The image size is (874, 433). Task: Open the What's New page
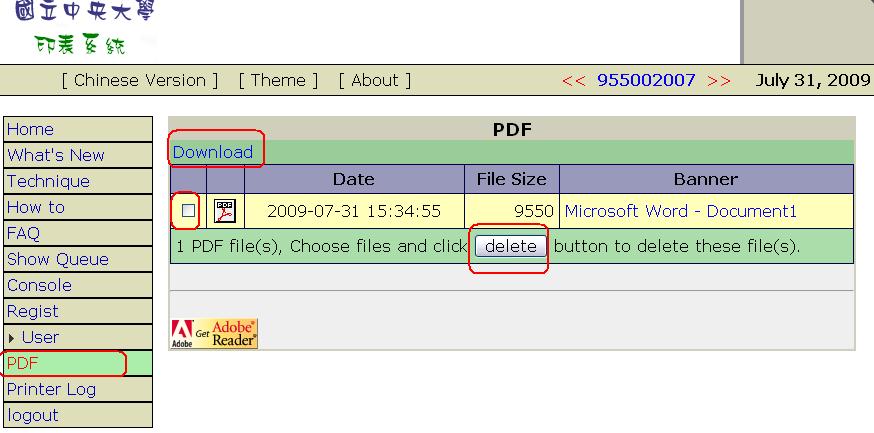pos(55,155)
